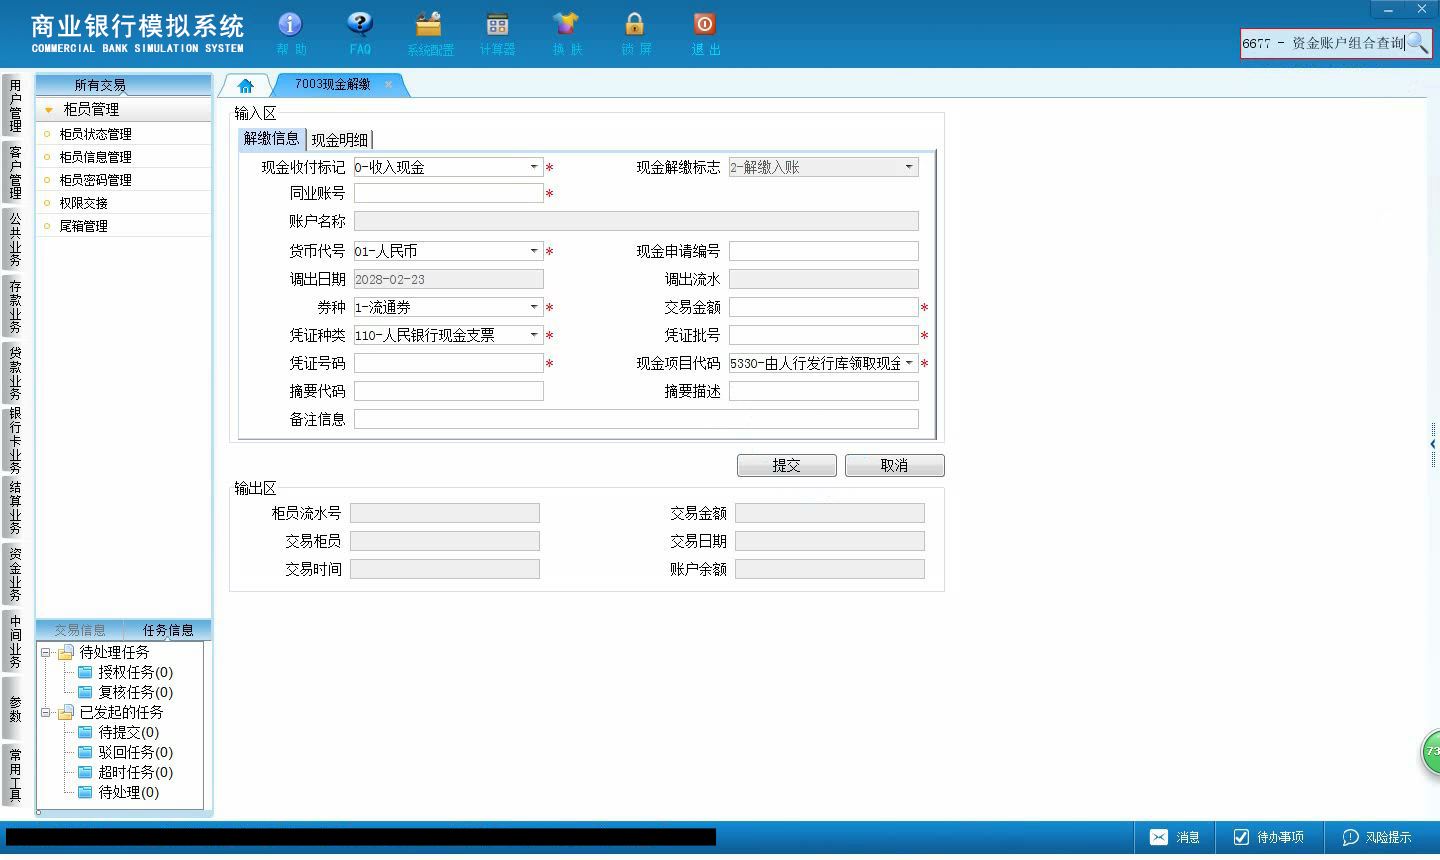Switch to the 现金明细 tab
1440x860 pixels.
tap(339, 140)
